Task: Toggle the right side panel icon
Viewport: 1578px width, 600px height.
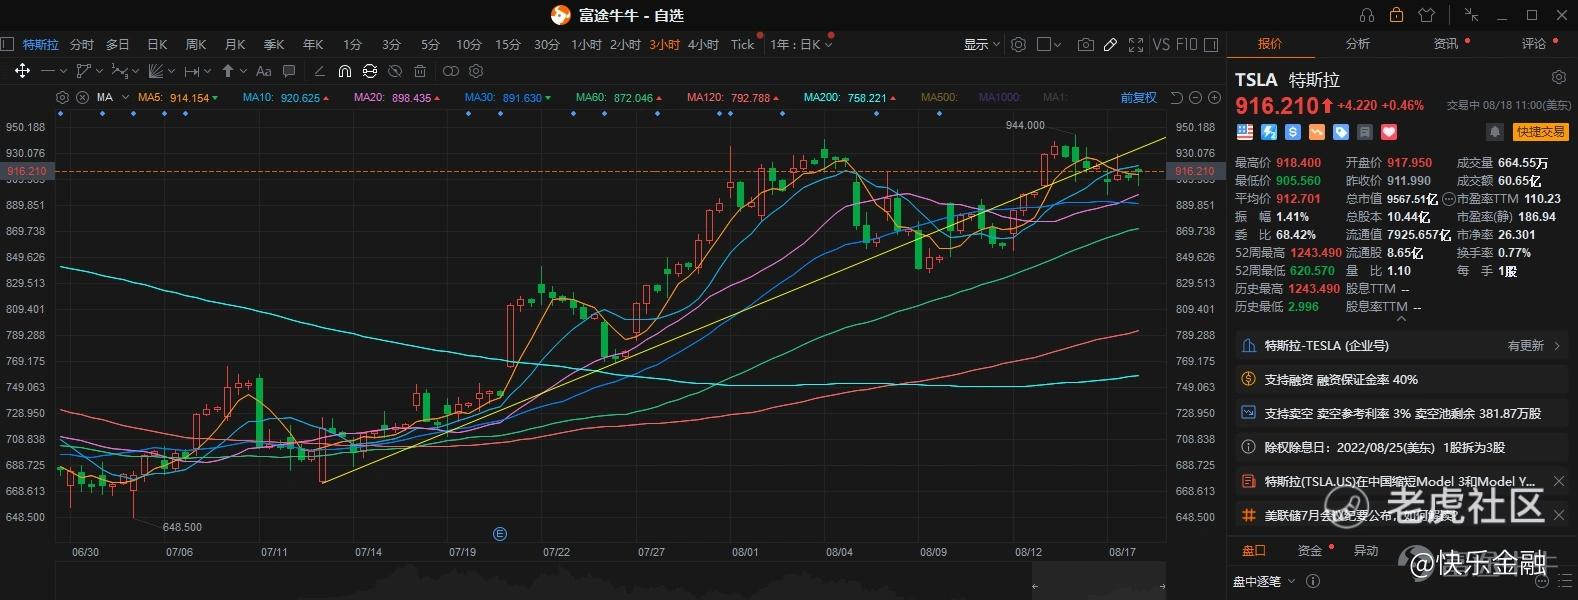Action: pos(1211,44)
